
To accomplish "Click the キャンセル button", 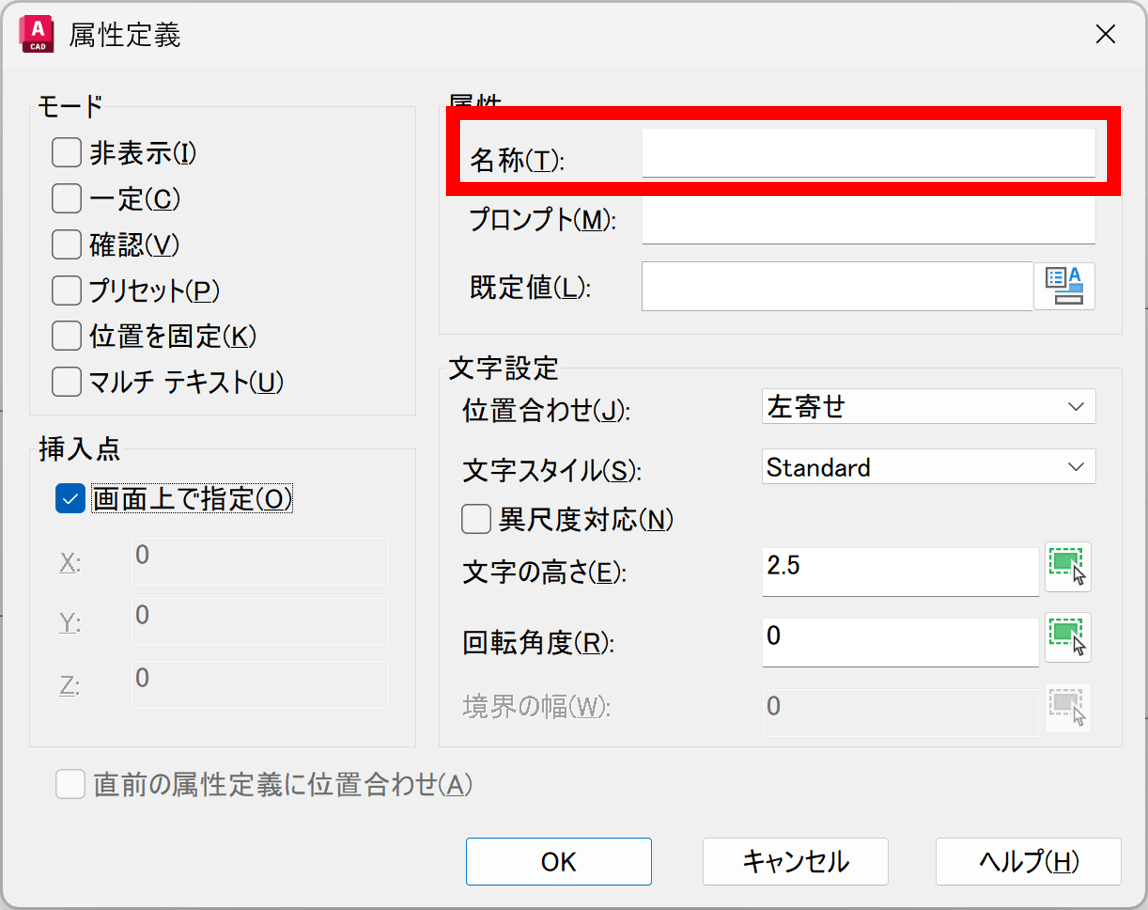I will click(x=795, y=861).
